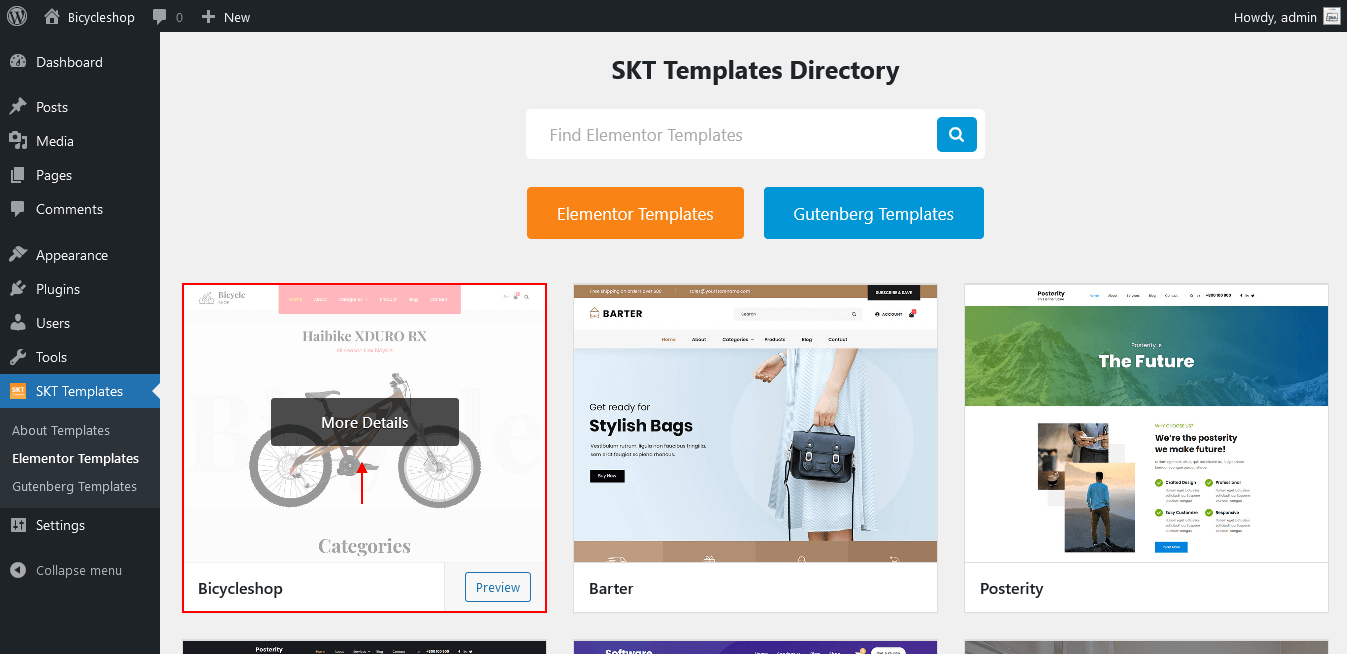Open the SKT Templates menu item

pos(80,391)
